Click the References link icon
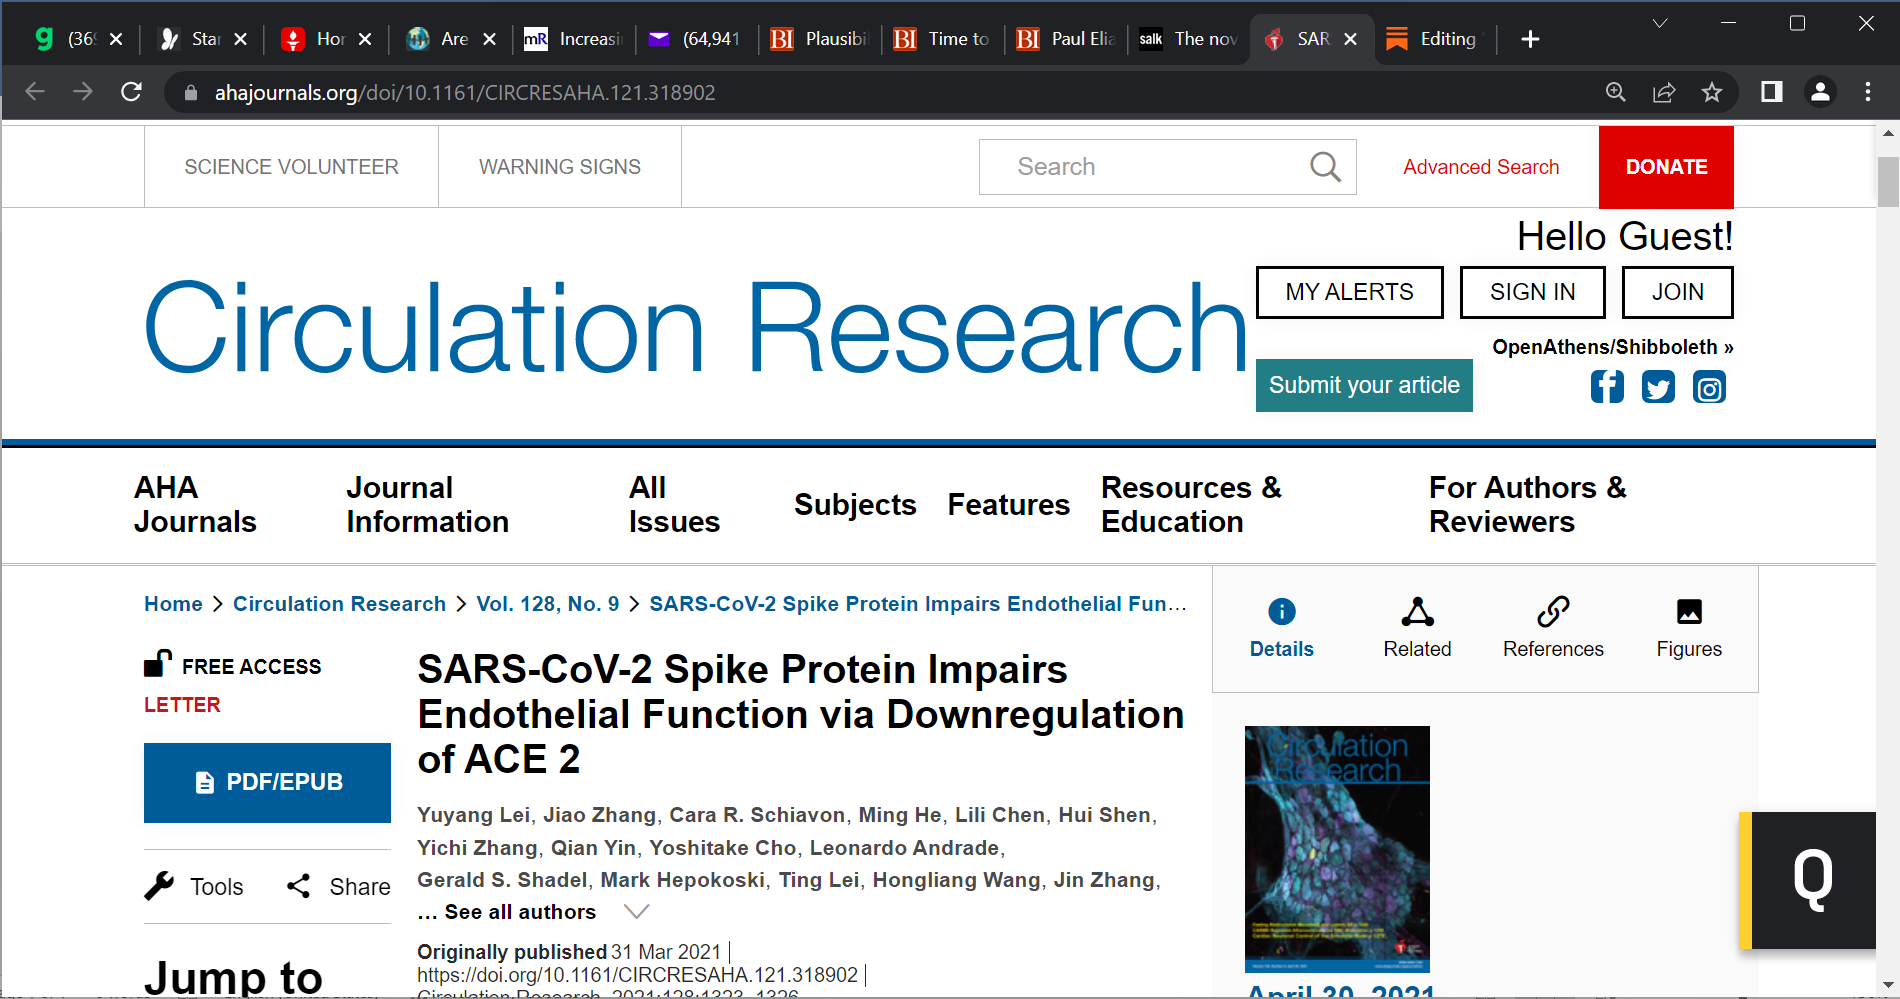This screenshot has width=1900, height=999. tap(1553, 611)
